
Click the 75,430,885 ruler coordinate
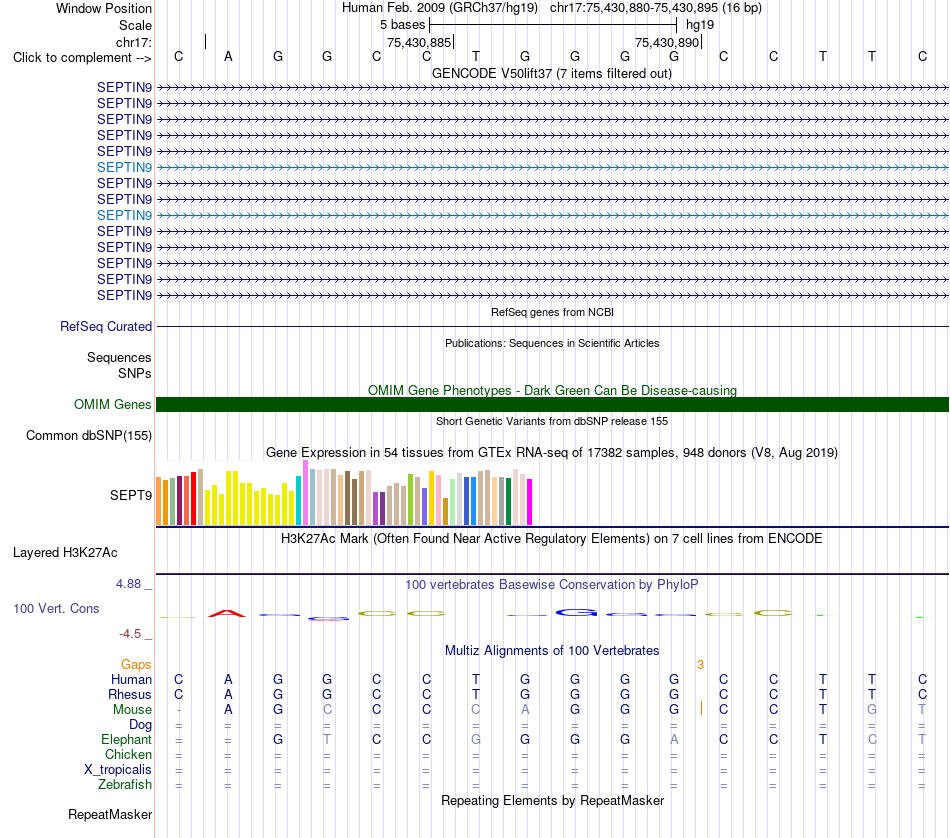(x=419, y=42)
